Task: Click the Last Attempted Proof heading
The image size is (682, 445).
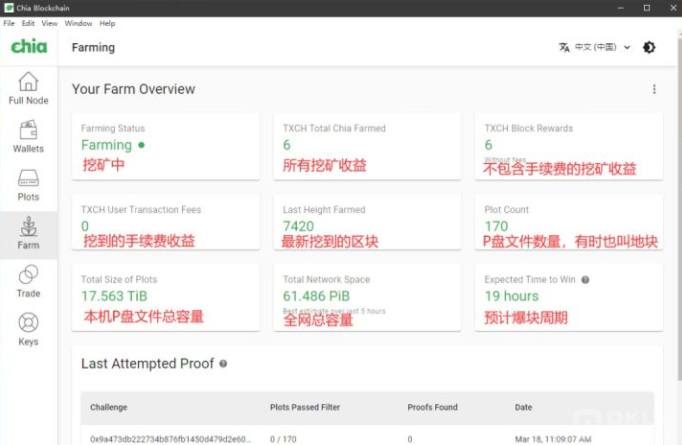Action: coord(147,364)
